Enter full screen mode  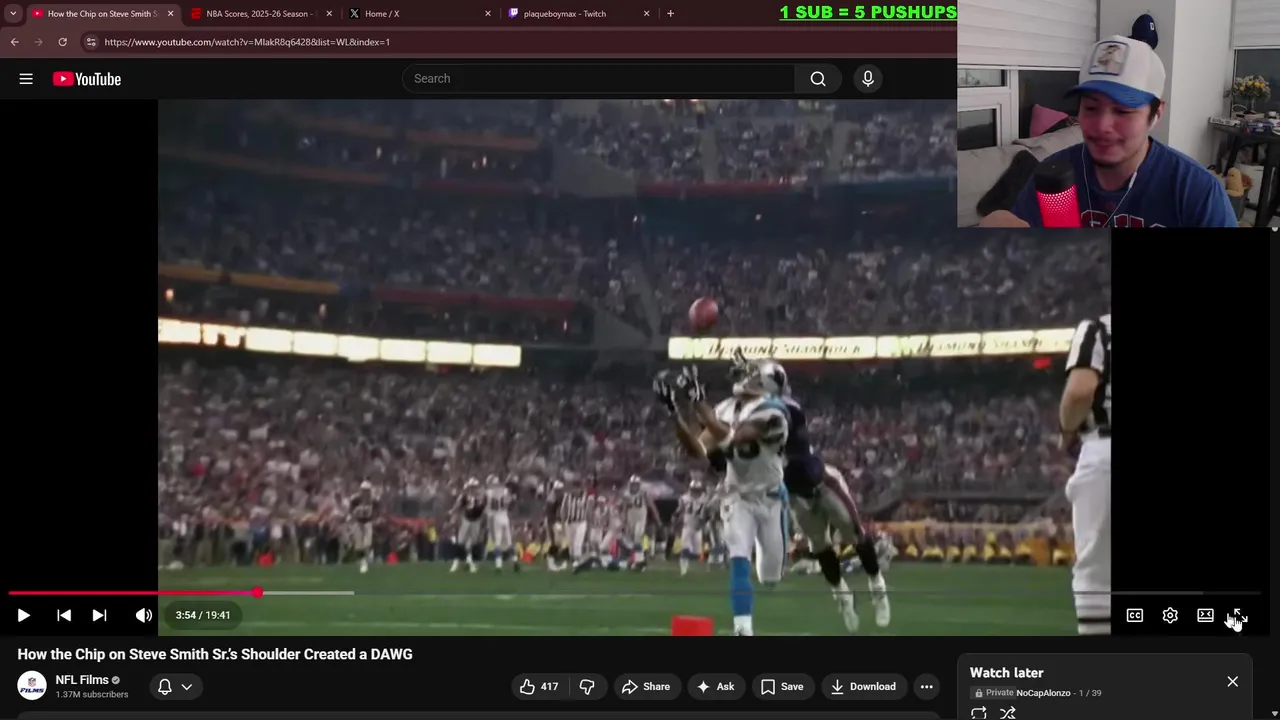[x=1238, y=615]
